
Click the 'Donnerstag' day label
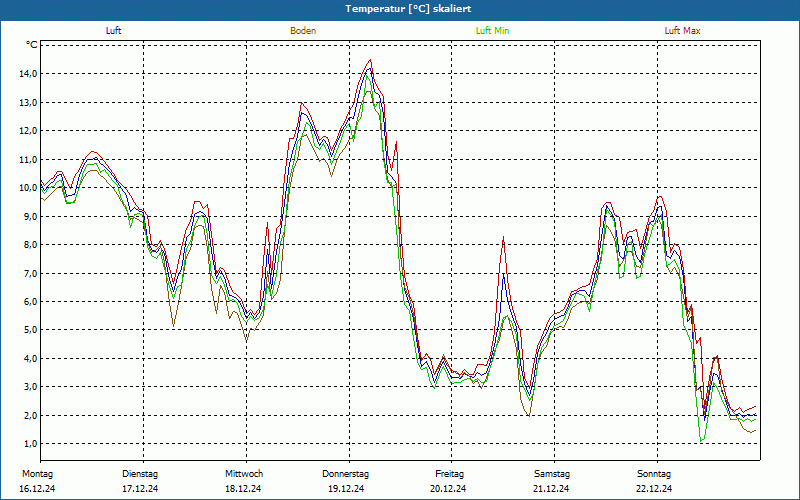click(345, 474)
